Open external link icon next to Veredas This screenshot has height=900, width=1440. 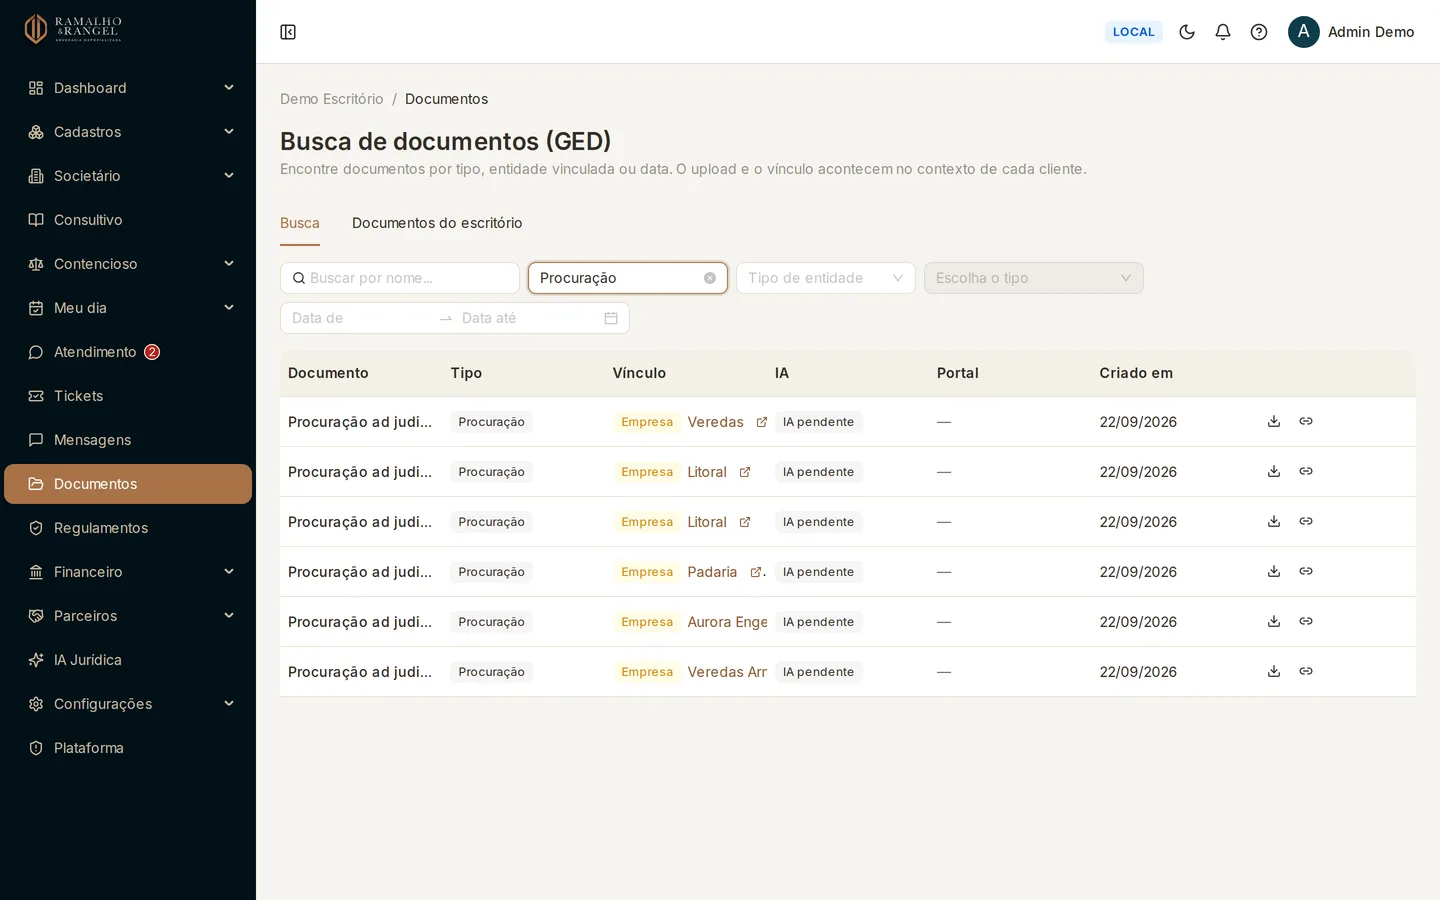click(761, 422)
